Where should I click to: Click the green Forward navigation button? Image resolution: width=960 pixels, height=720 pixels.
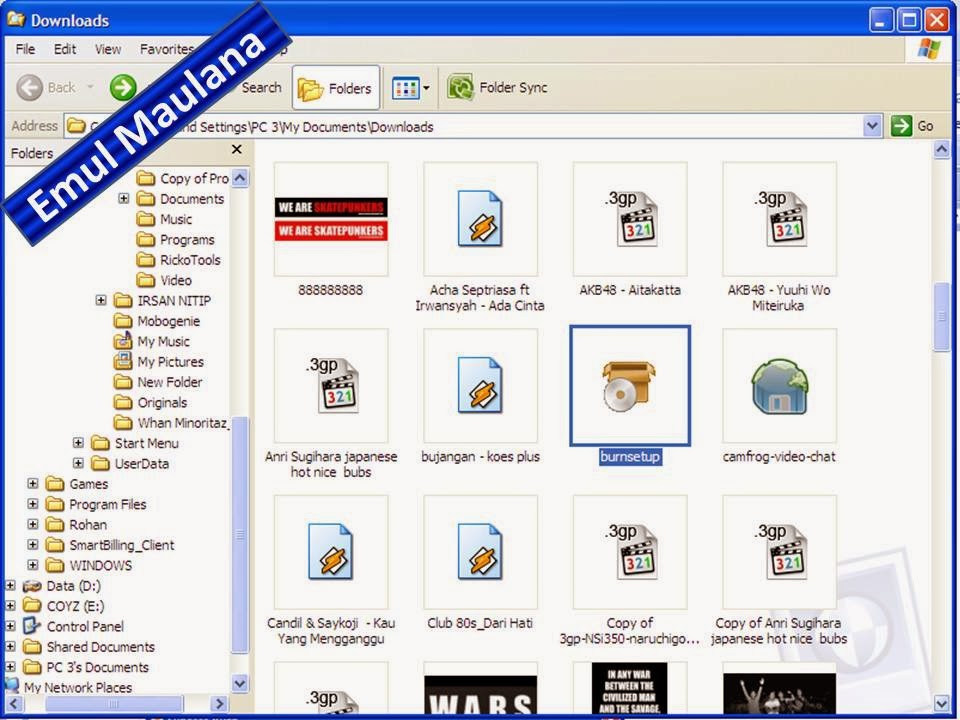click(x=124, y=88)
